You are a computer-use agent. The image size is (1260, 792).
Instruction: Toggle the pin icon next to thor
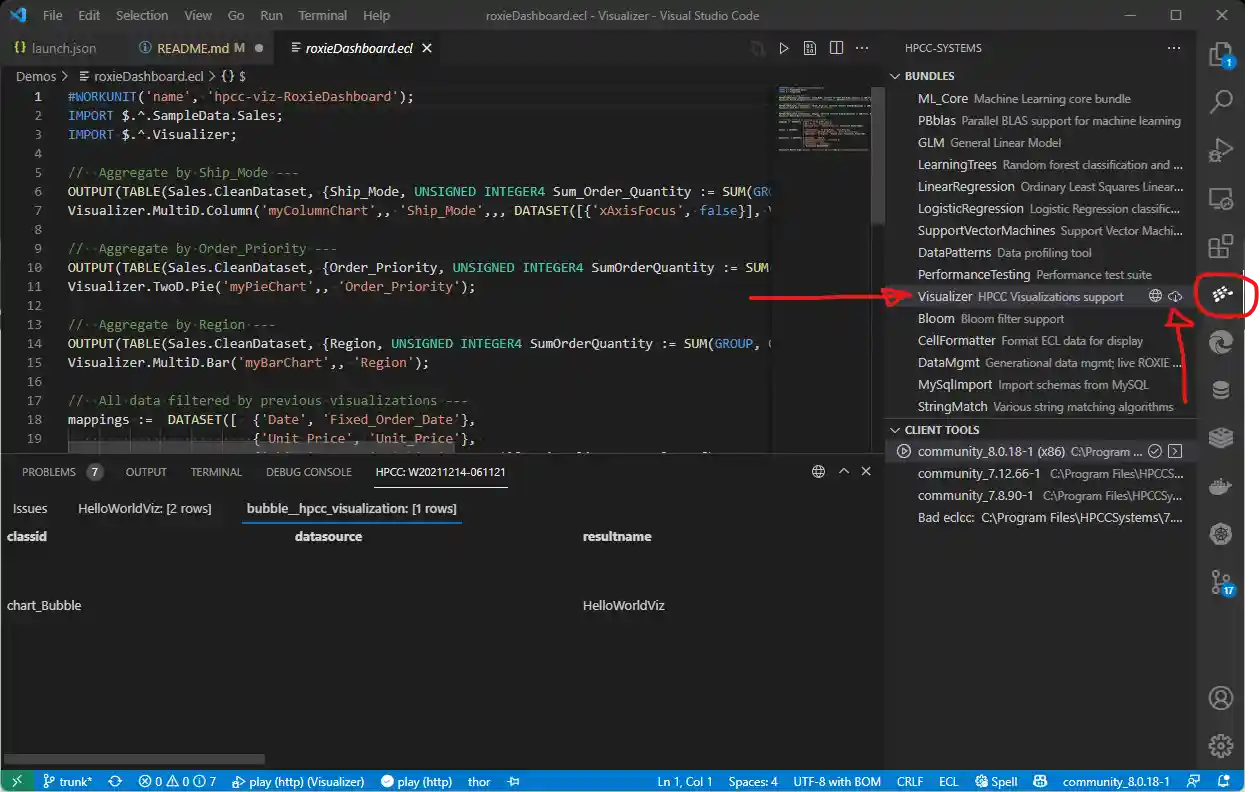[x=514, y=781]
